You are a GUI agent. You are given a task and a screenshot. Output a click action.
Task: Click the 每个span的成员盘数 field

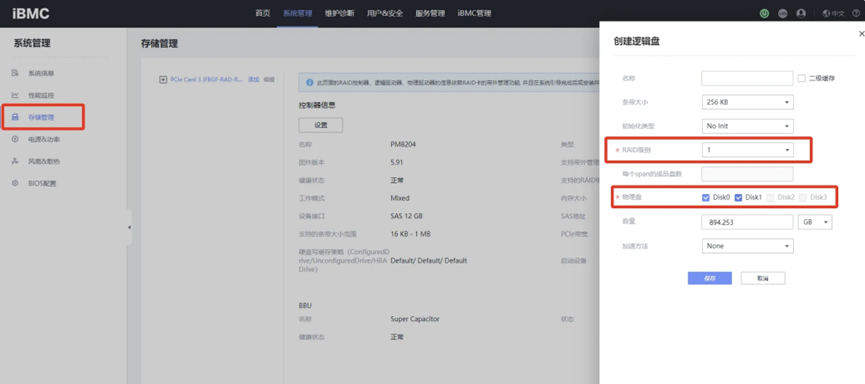click(x=747, y=174)
